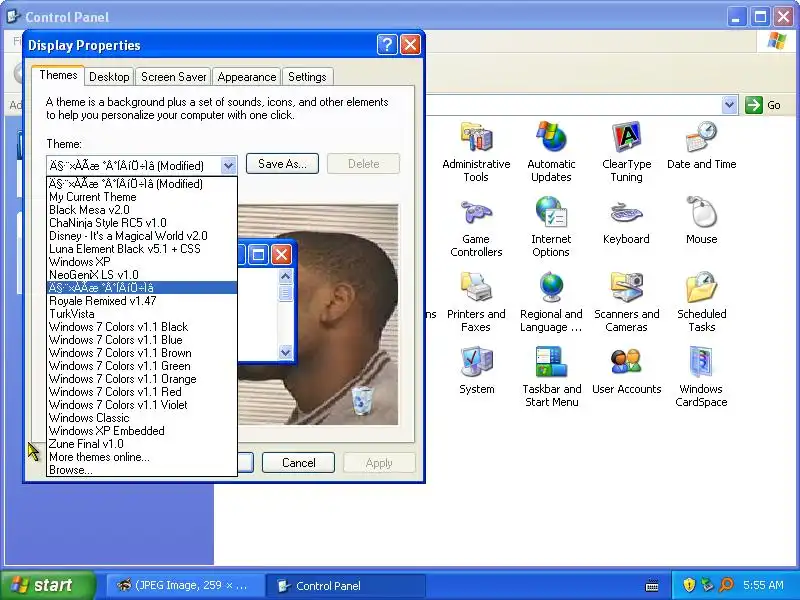
Task: Select Disney It's a Magical World theme
Action: (x=142, y=236)
